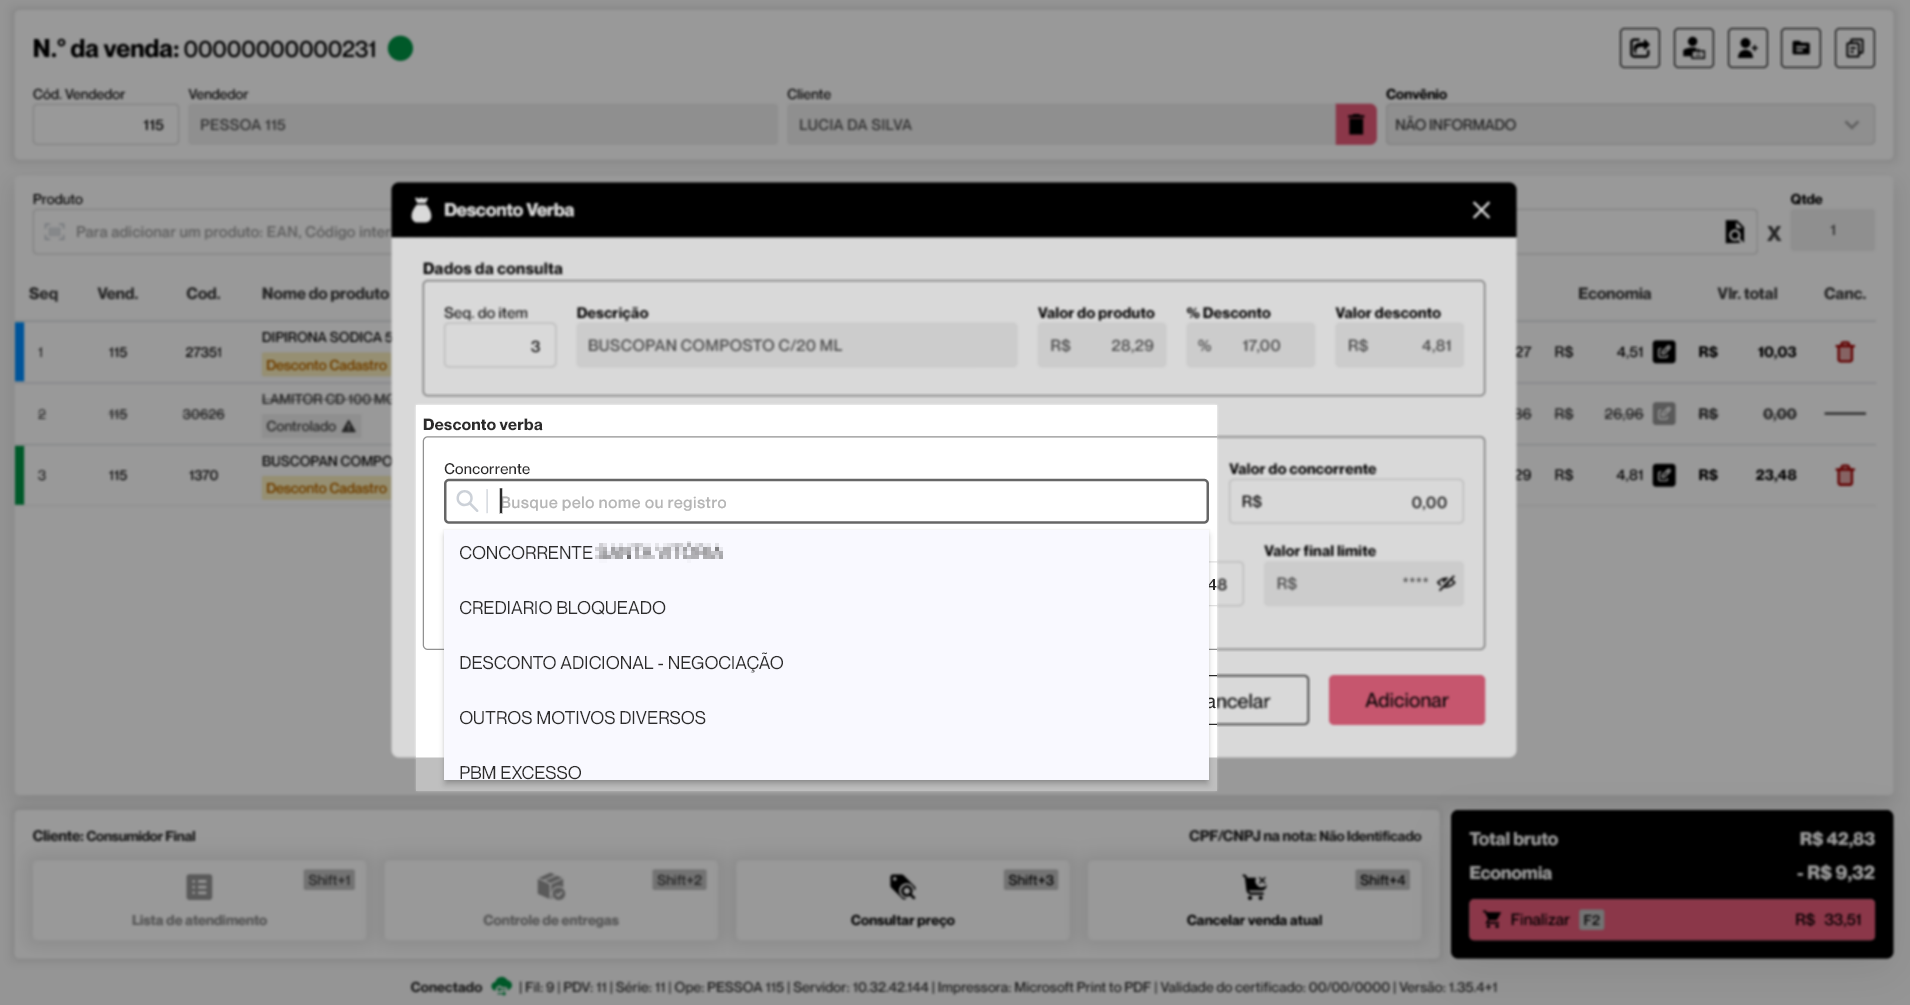Expand the Convênio NÃO INFORMADO dropdown
This screenshot has height=1005, width=1910.
(x=1850, y=125)
